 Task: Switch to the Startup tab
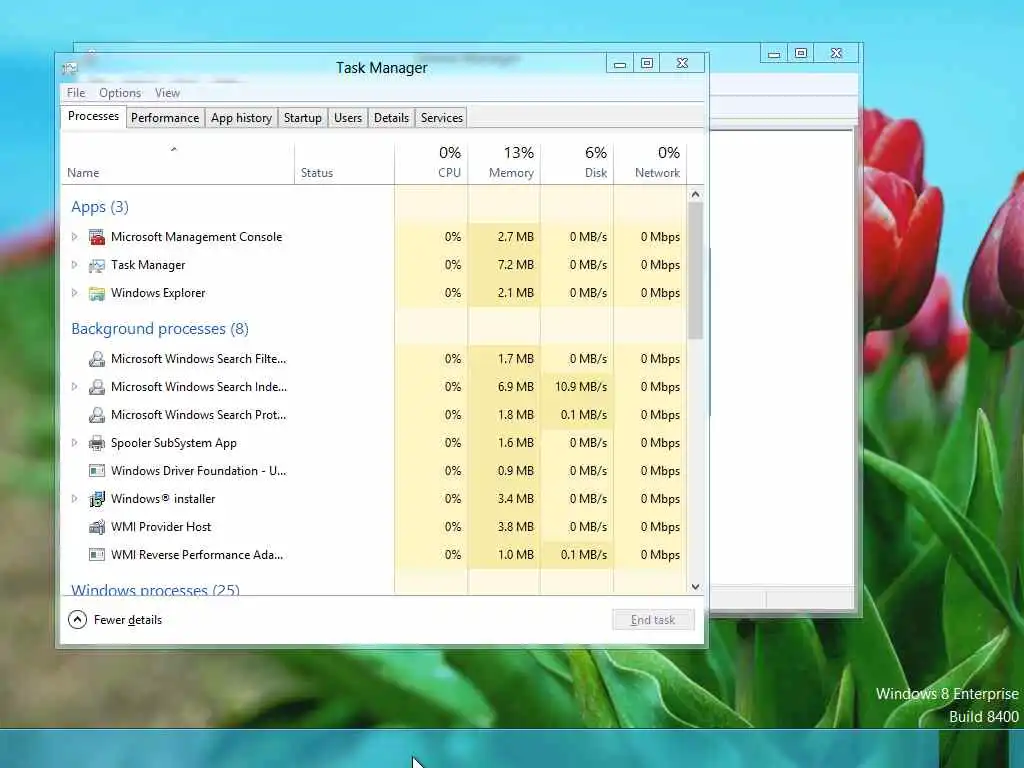pos(302,118)
